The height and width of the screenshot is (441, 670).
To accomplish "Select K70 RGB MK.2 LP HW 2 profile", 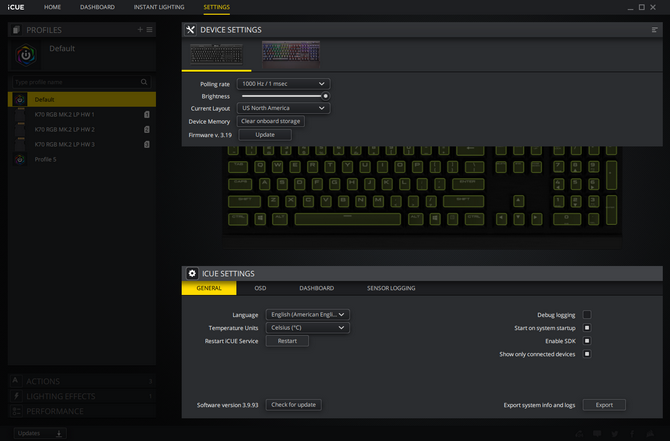I will pos(82,129).
